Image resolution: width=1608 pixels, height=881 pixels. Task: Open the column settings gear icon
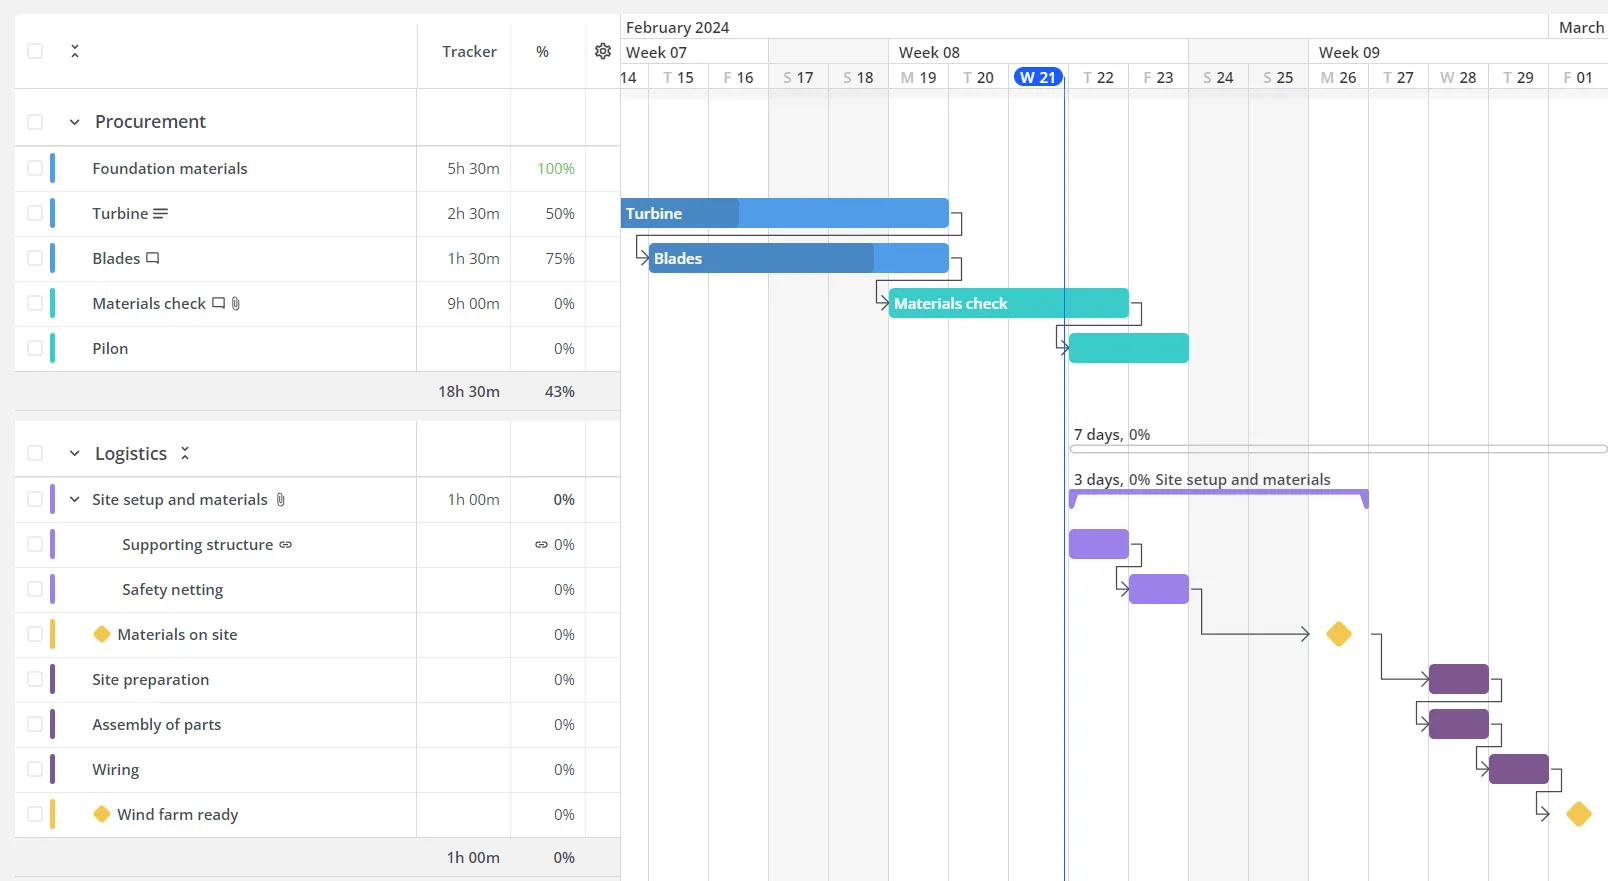coord(603,51)
